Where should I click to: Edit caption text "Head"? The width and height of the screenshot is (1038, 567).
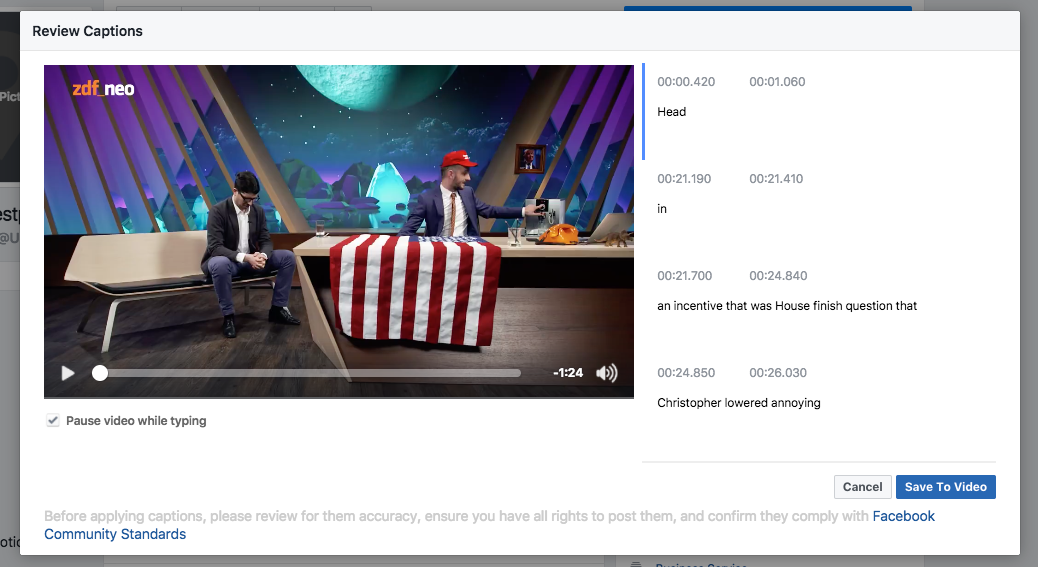[x=671, y=112]
